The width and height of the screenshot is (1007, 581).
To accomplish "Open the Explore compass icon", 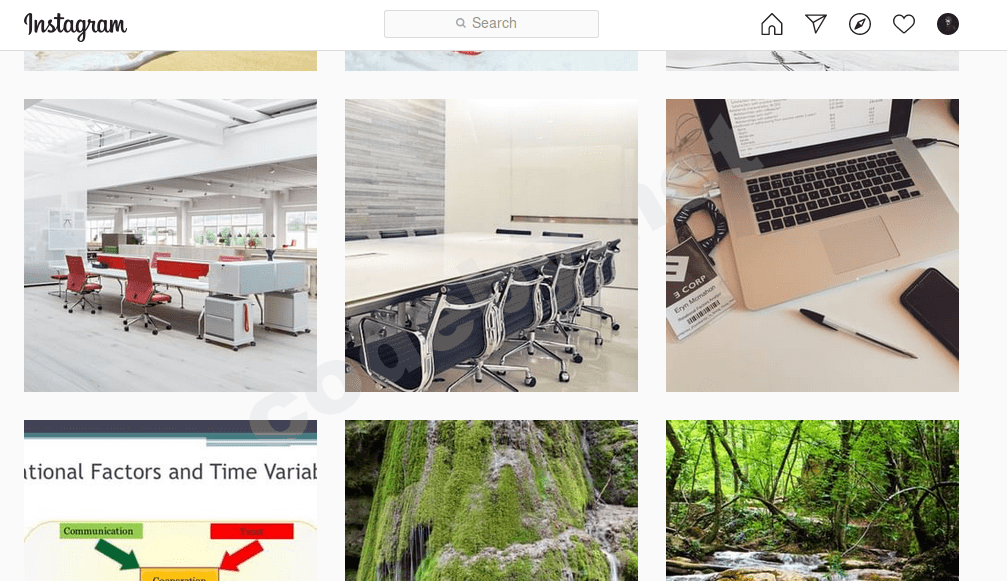I will click(x=859, y=24).
